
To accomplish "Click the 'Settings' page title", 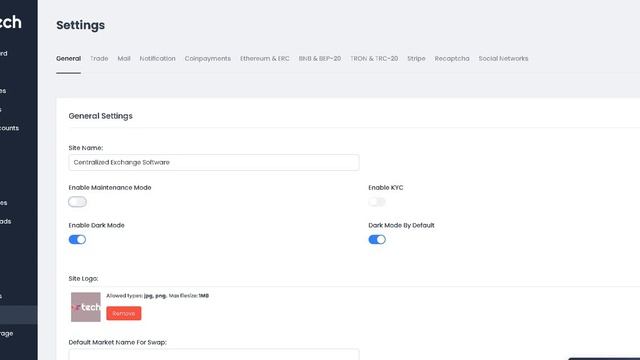I will pos(80,25).
